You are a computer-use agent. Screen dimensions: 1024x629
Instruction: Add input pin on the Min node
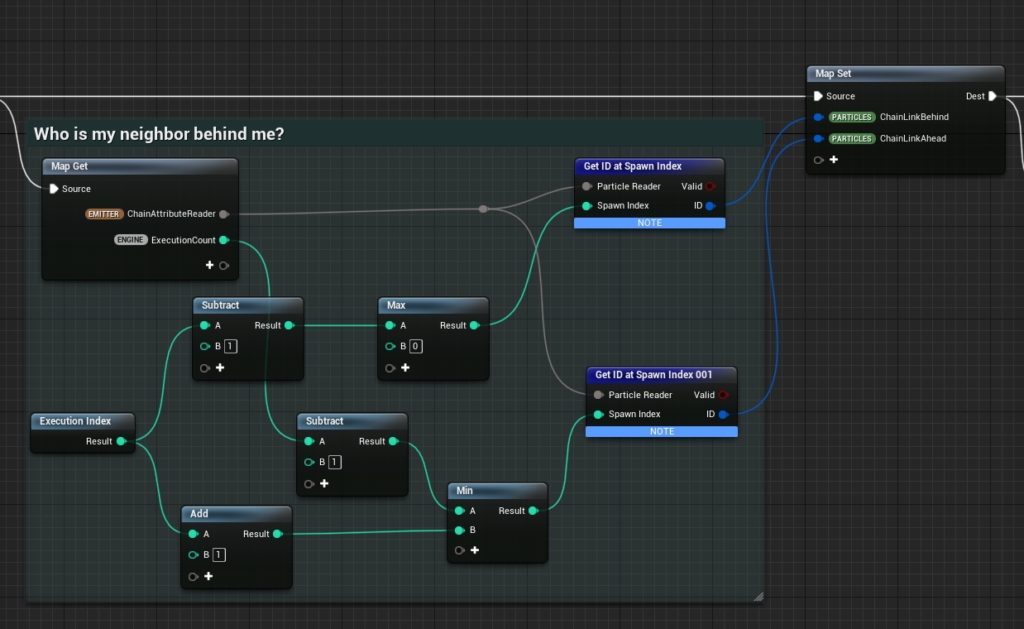pyautogui.click(x=475, y=550)
